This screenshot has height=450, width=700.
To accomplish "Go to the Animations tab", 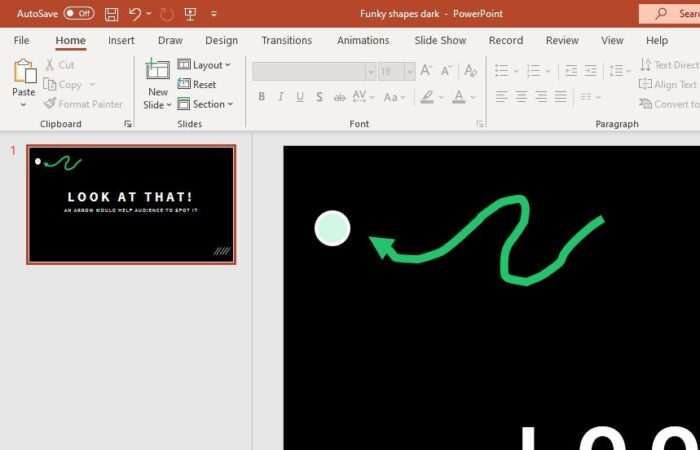I will (x=363, y=41).
